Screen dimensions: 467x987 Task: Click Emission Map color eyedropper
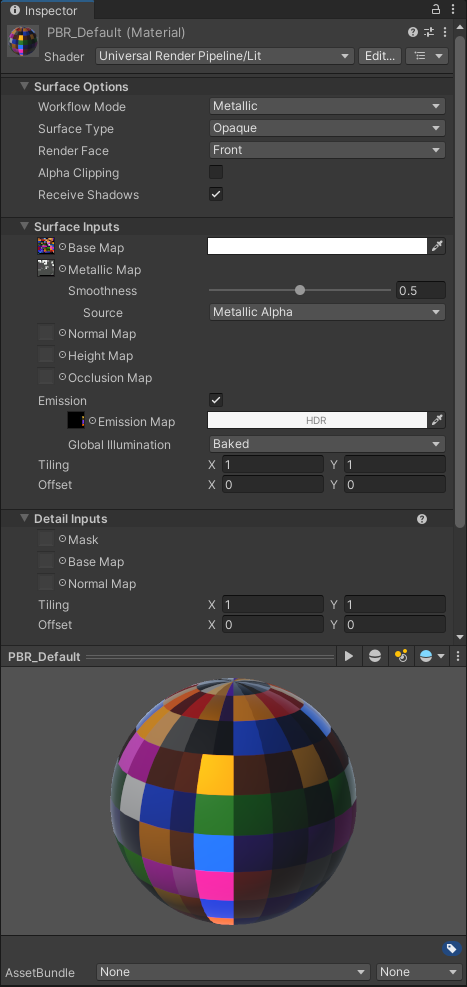coord(437,420)
